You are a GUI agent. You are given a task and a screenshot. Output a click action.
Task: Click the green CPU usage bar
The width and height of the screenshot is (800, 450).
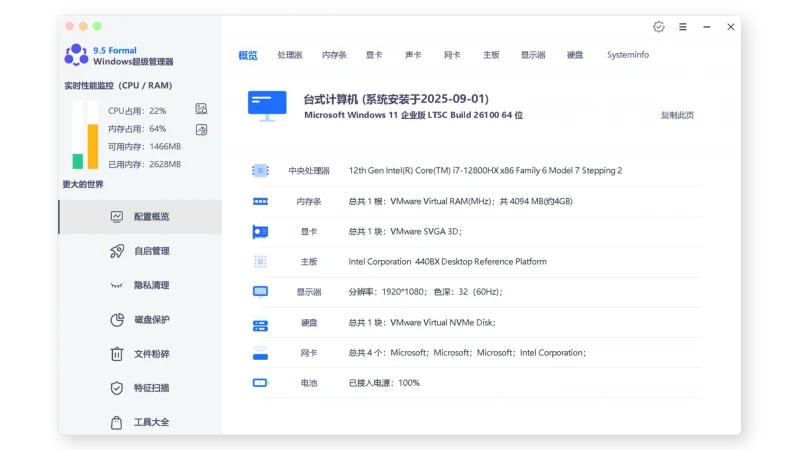[x=78, y=161]
